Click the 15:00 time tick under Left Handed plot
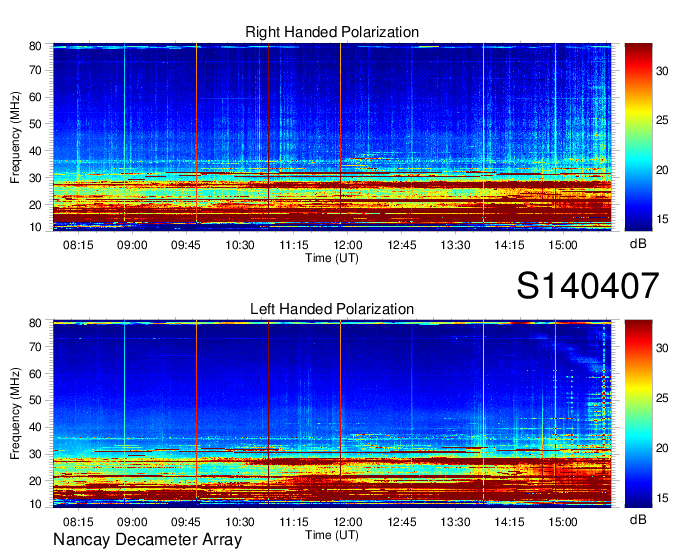Screen dimensions: 680x552 pos(563,522)
